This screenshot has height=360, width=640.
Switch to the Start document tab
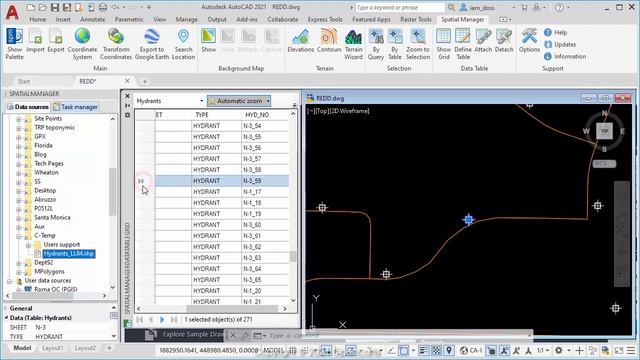point(24,81)
